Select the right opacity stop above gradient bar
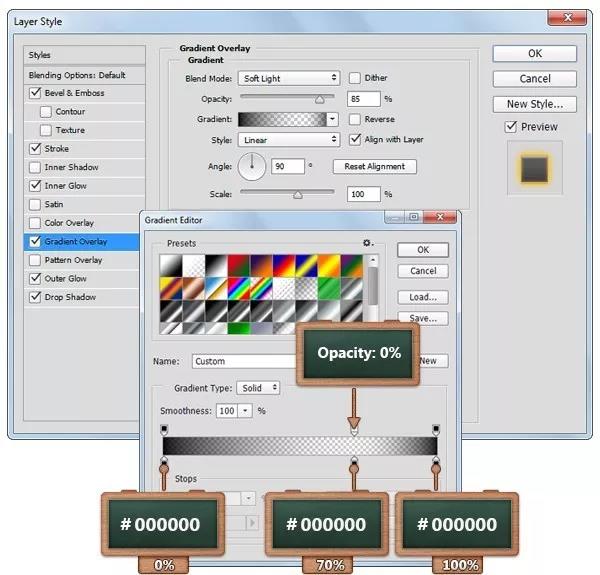The height and width of the screenshot is (575, 600). (x=435, y=430)
